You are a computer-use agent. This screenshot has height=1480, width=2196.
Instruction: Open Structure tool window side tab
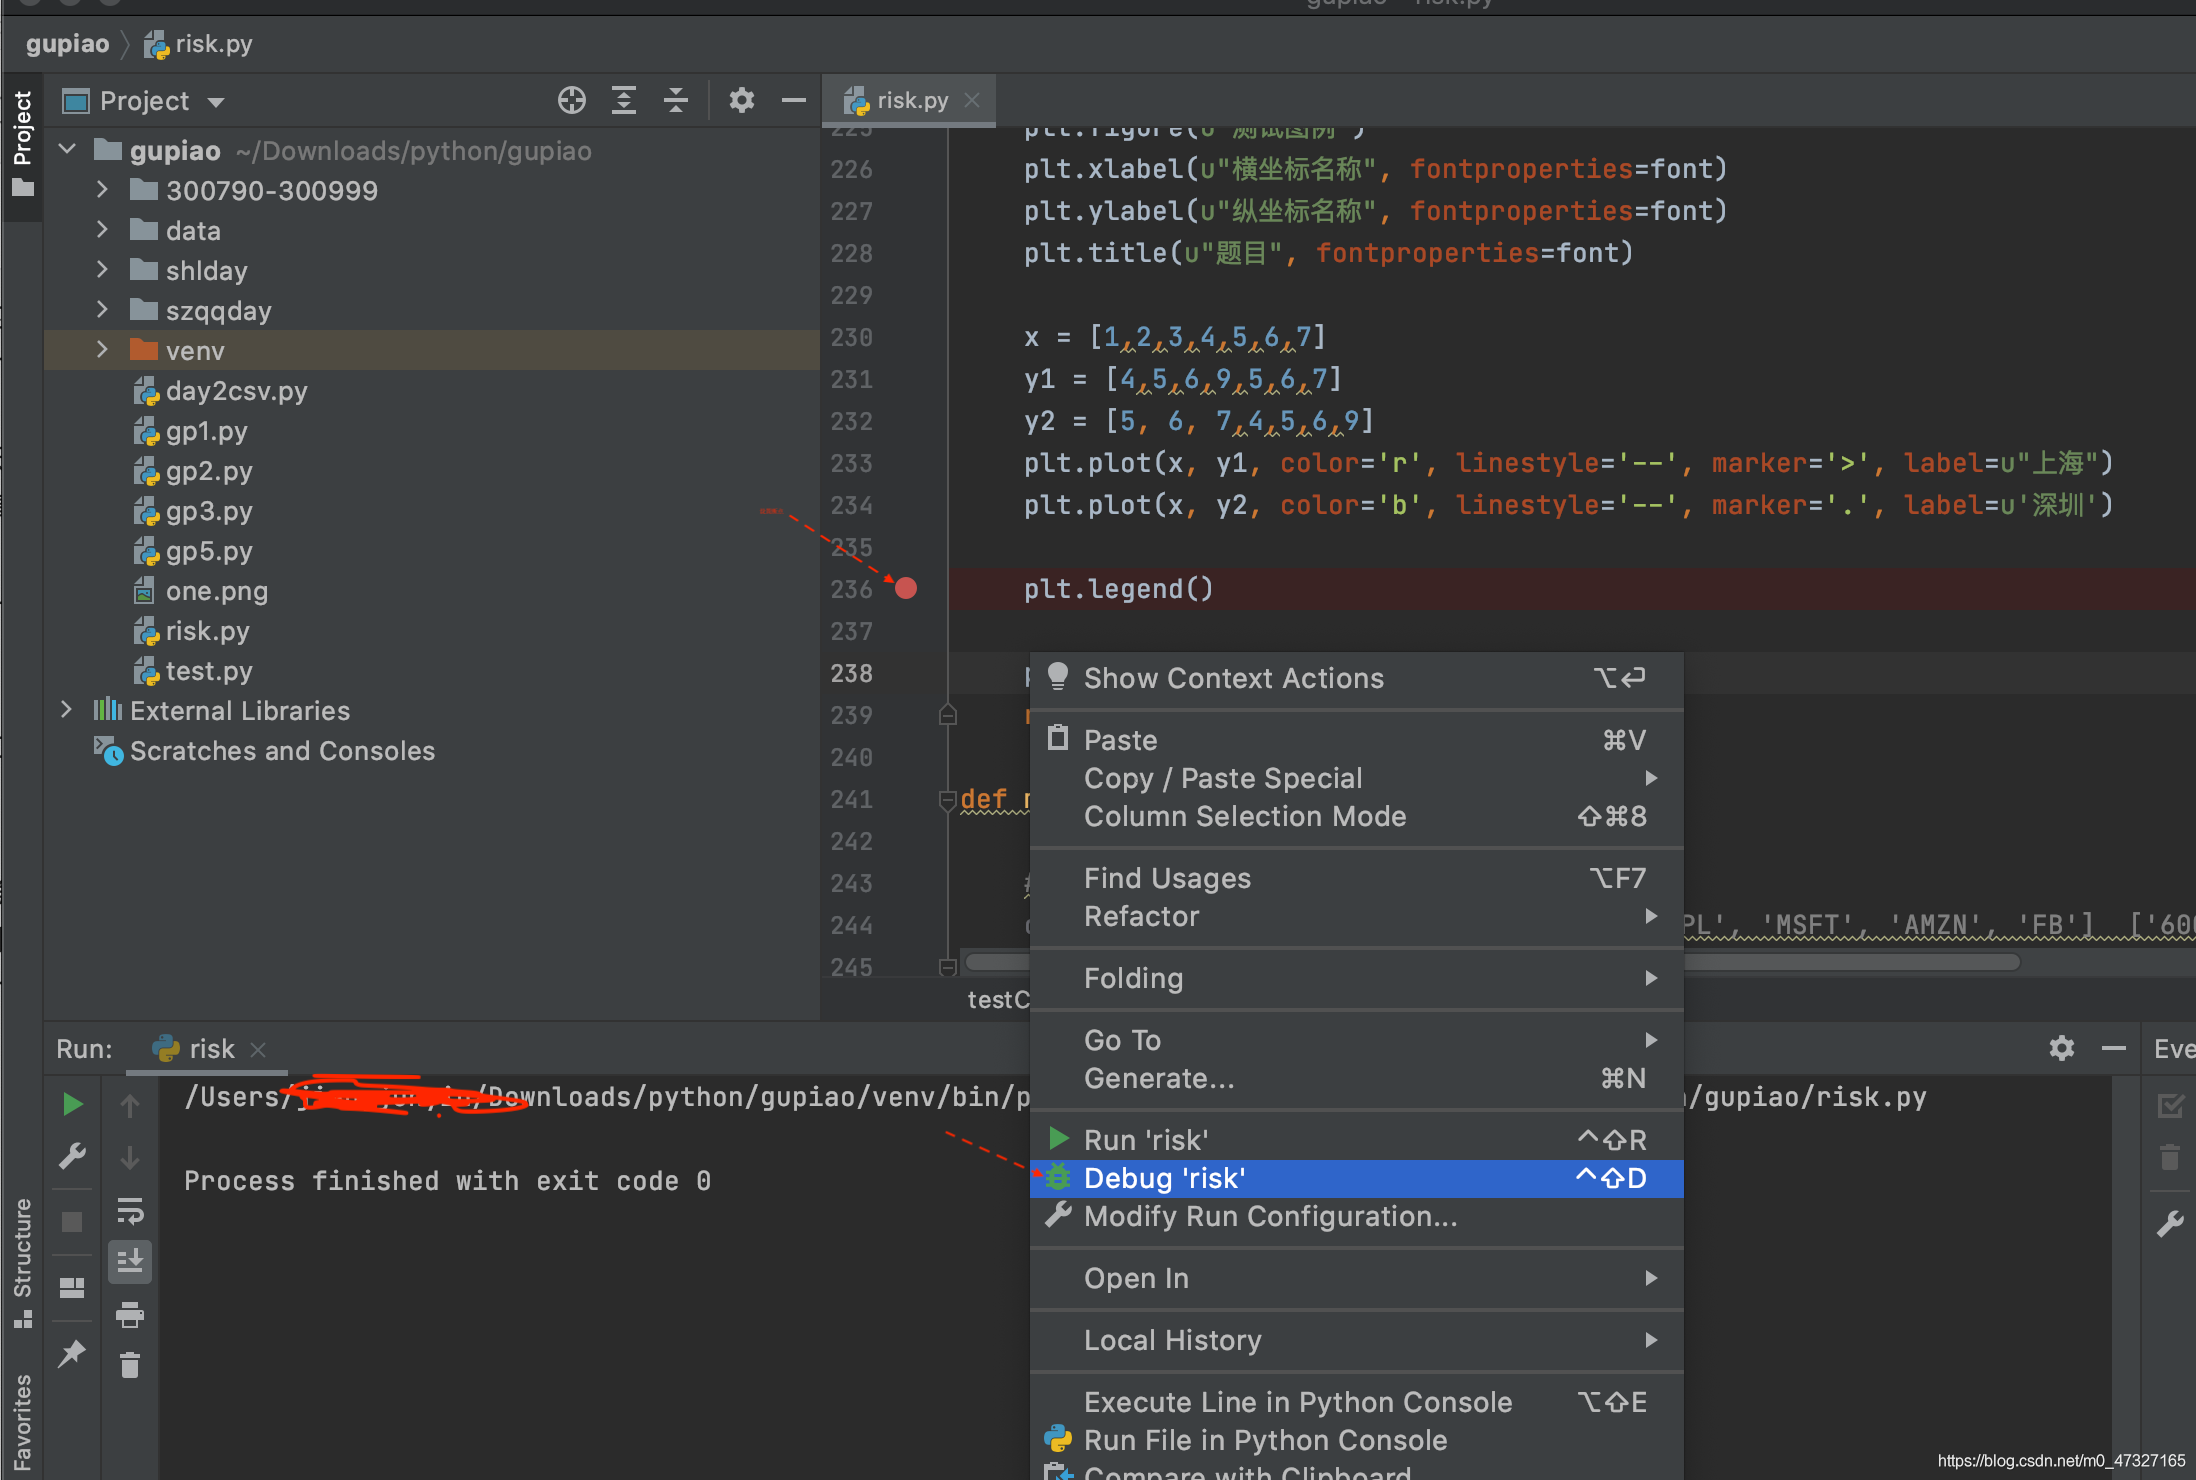(22, 1262)
